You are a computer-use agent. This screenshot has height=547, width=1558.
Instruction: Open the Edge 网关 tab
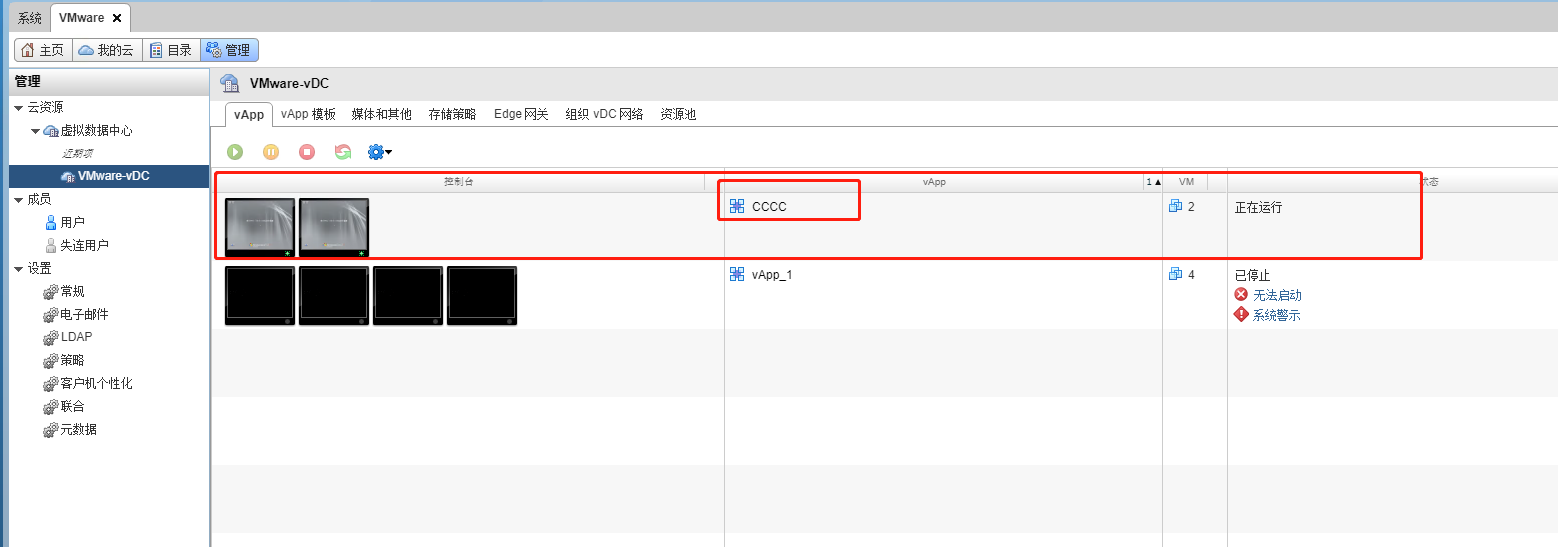pyautogui.click(x=521, y=114)
